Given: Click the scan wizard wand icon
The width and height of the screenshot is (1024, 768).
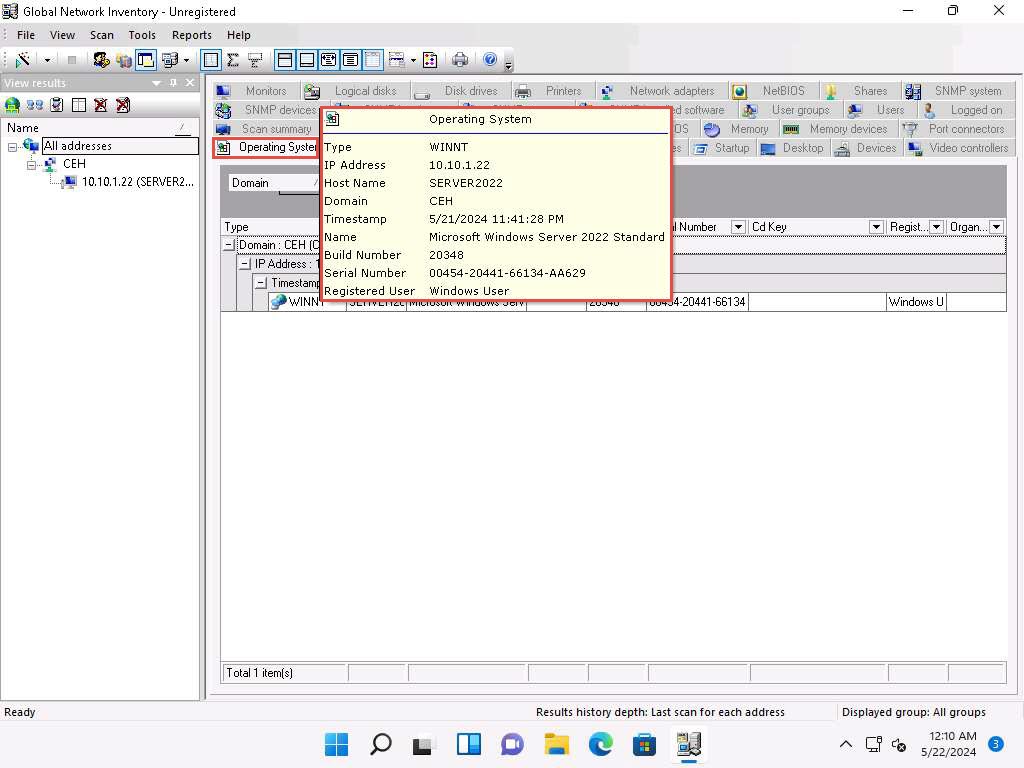Looking at the screenshot, I should [22, 60].
